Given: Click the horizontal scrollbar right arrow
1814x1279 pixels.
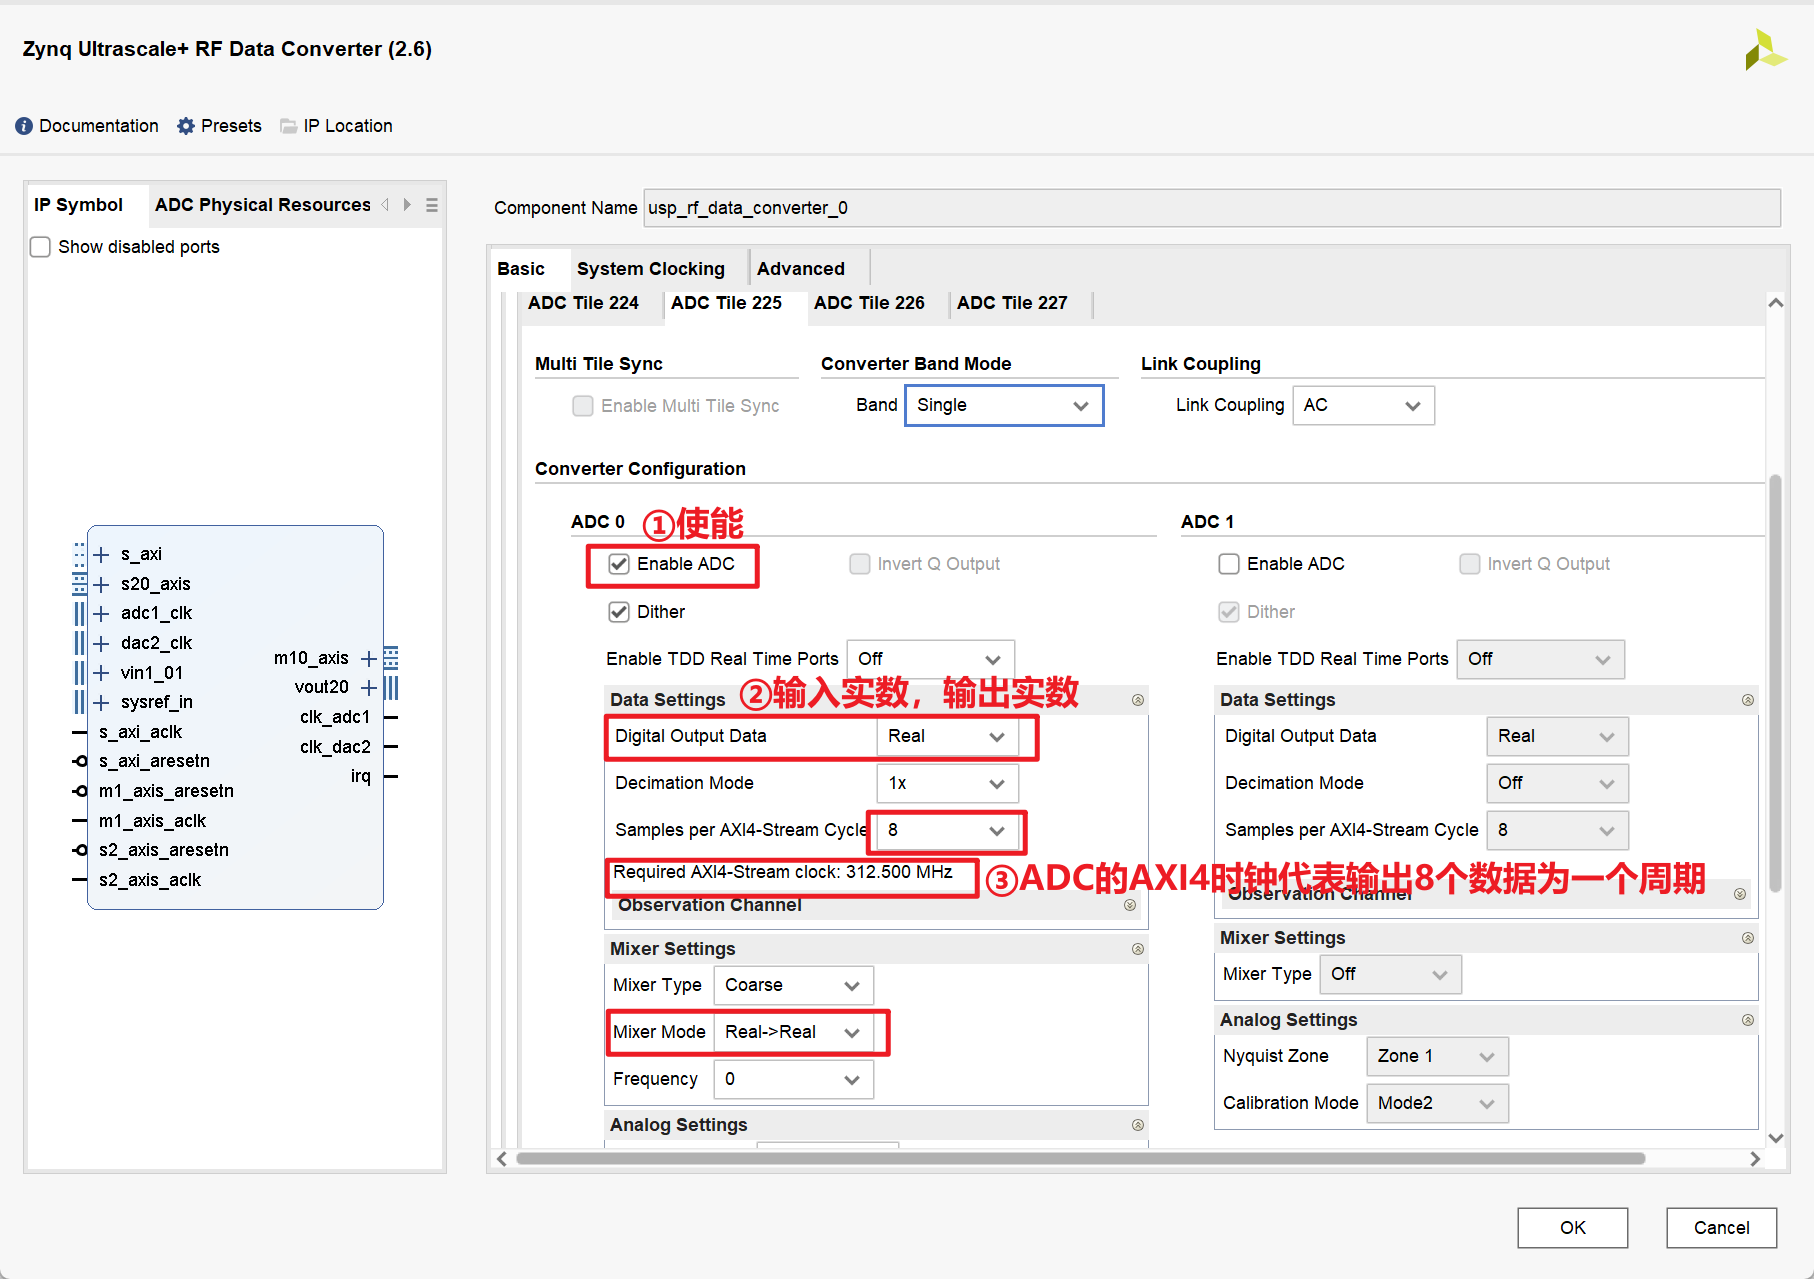Looking at the screenshot, I should 1755,1159.
